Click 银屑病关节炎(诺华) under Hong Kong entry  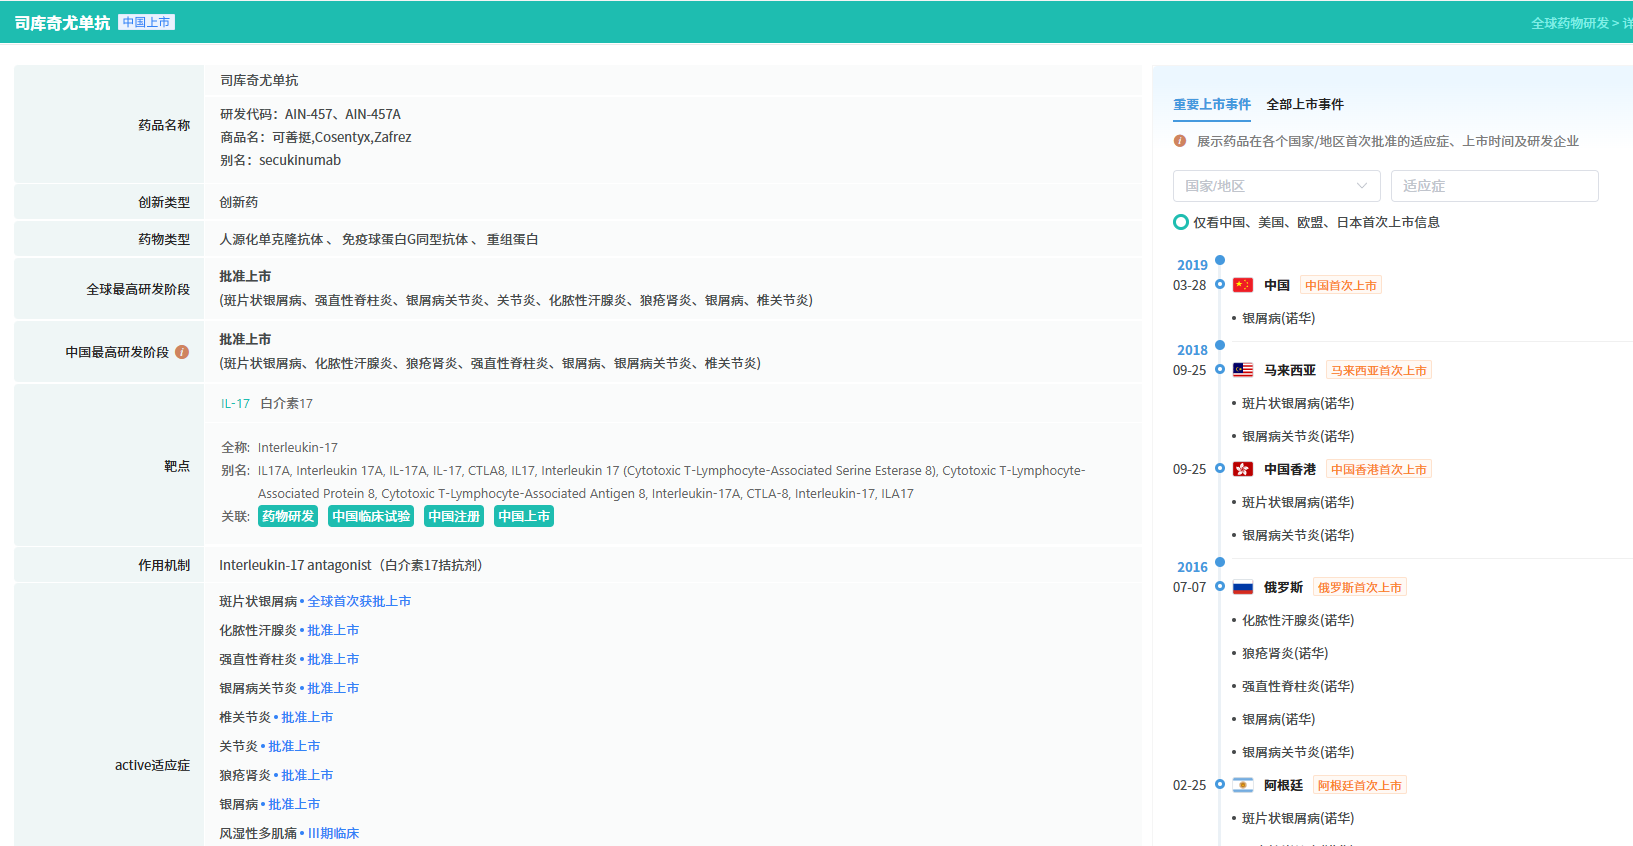(1298, 535)
